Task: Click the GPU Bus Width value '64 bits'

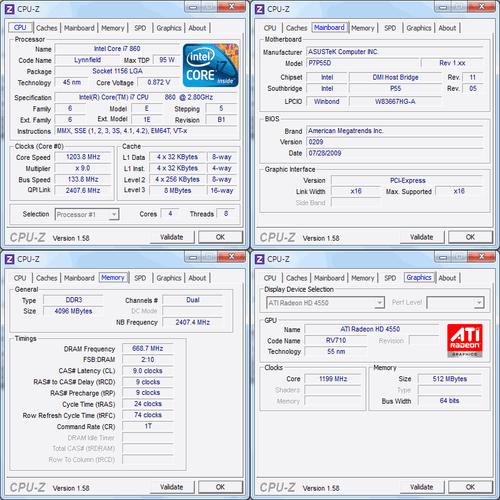Action: 450,401
